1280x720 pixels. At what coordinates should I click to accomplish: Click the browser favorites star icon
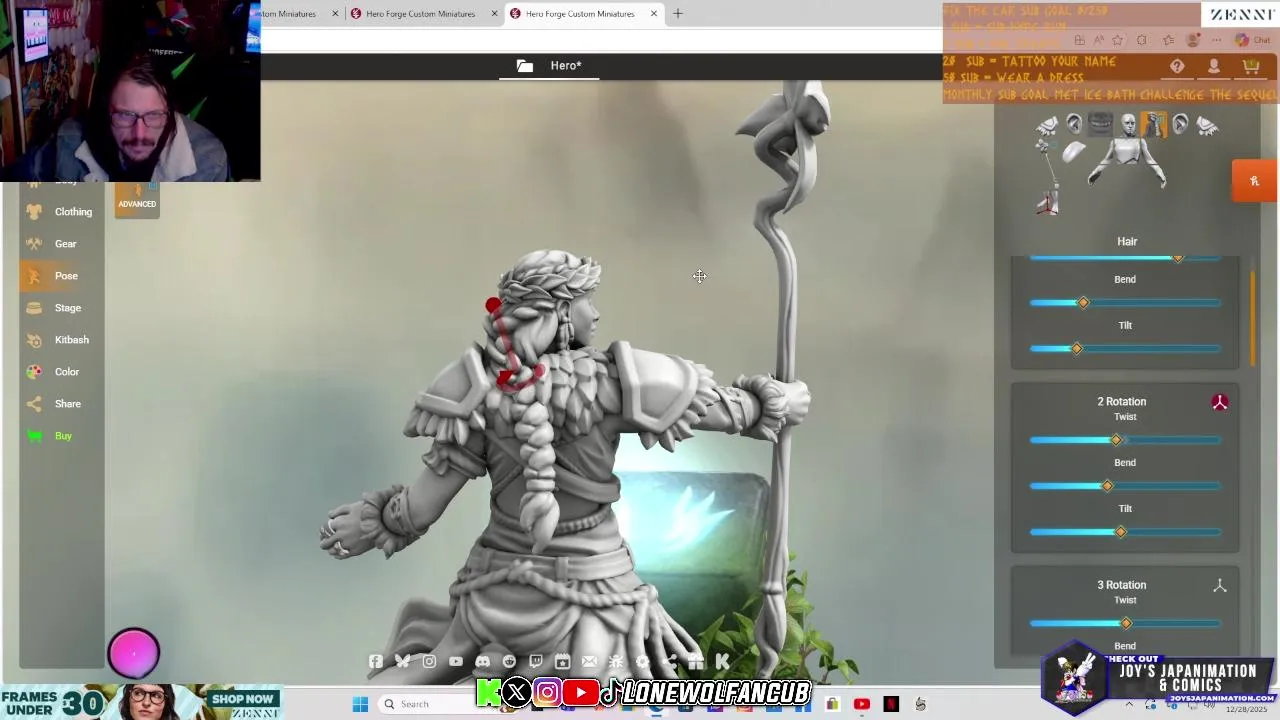point(1117,40)
